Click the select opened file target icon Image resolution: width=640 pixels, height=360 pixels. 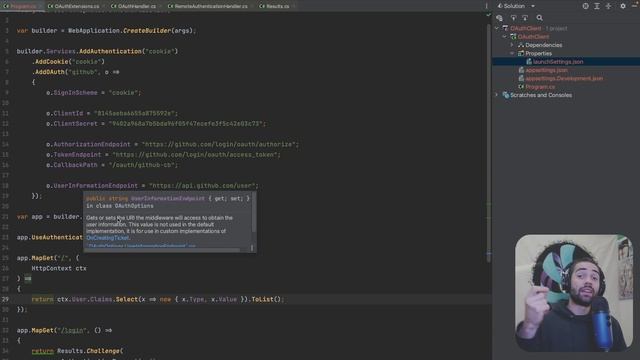coord(585,6)
